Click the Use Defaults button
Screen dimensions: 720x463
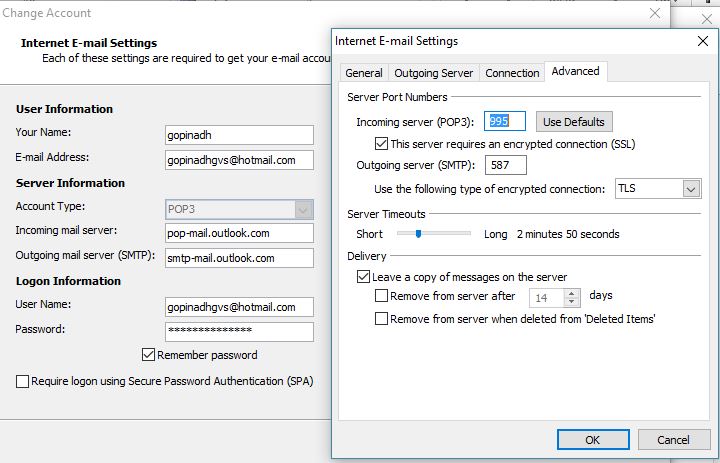[574, 122]
